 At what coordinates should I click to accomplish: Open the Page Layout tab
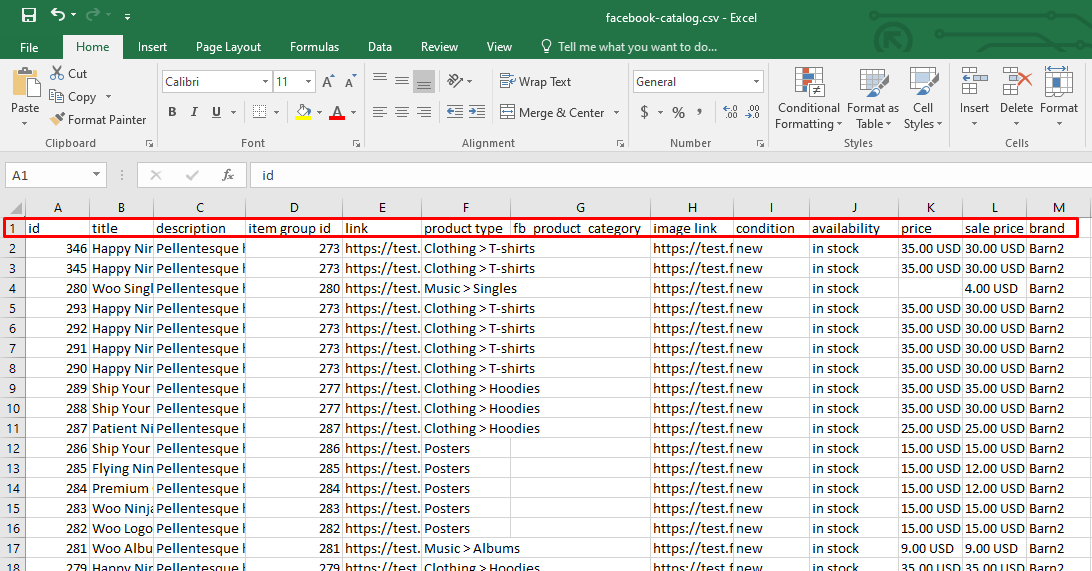[x=228, y=47]
